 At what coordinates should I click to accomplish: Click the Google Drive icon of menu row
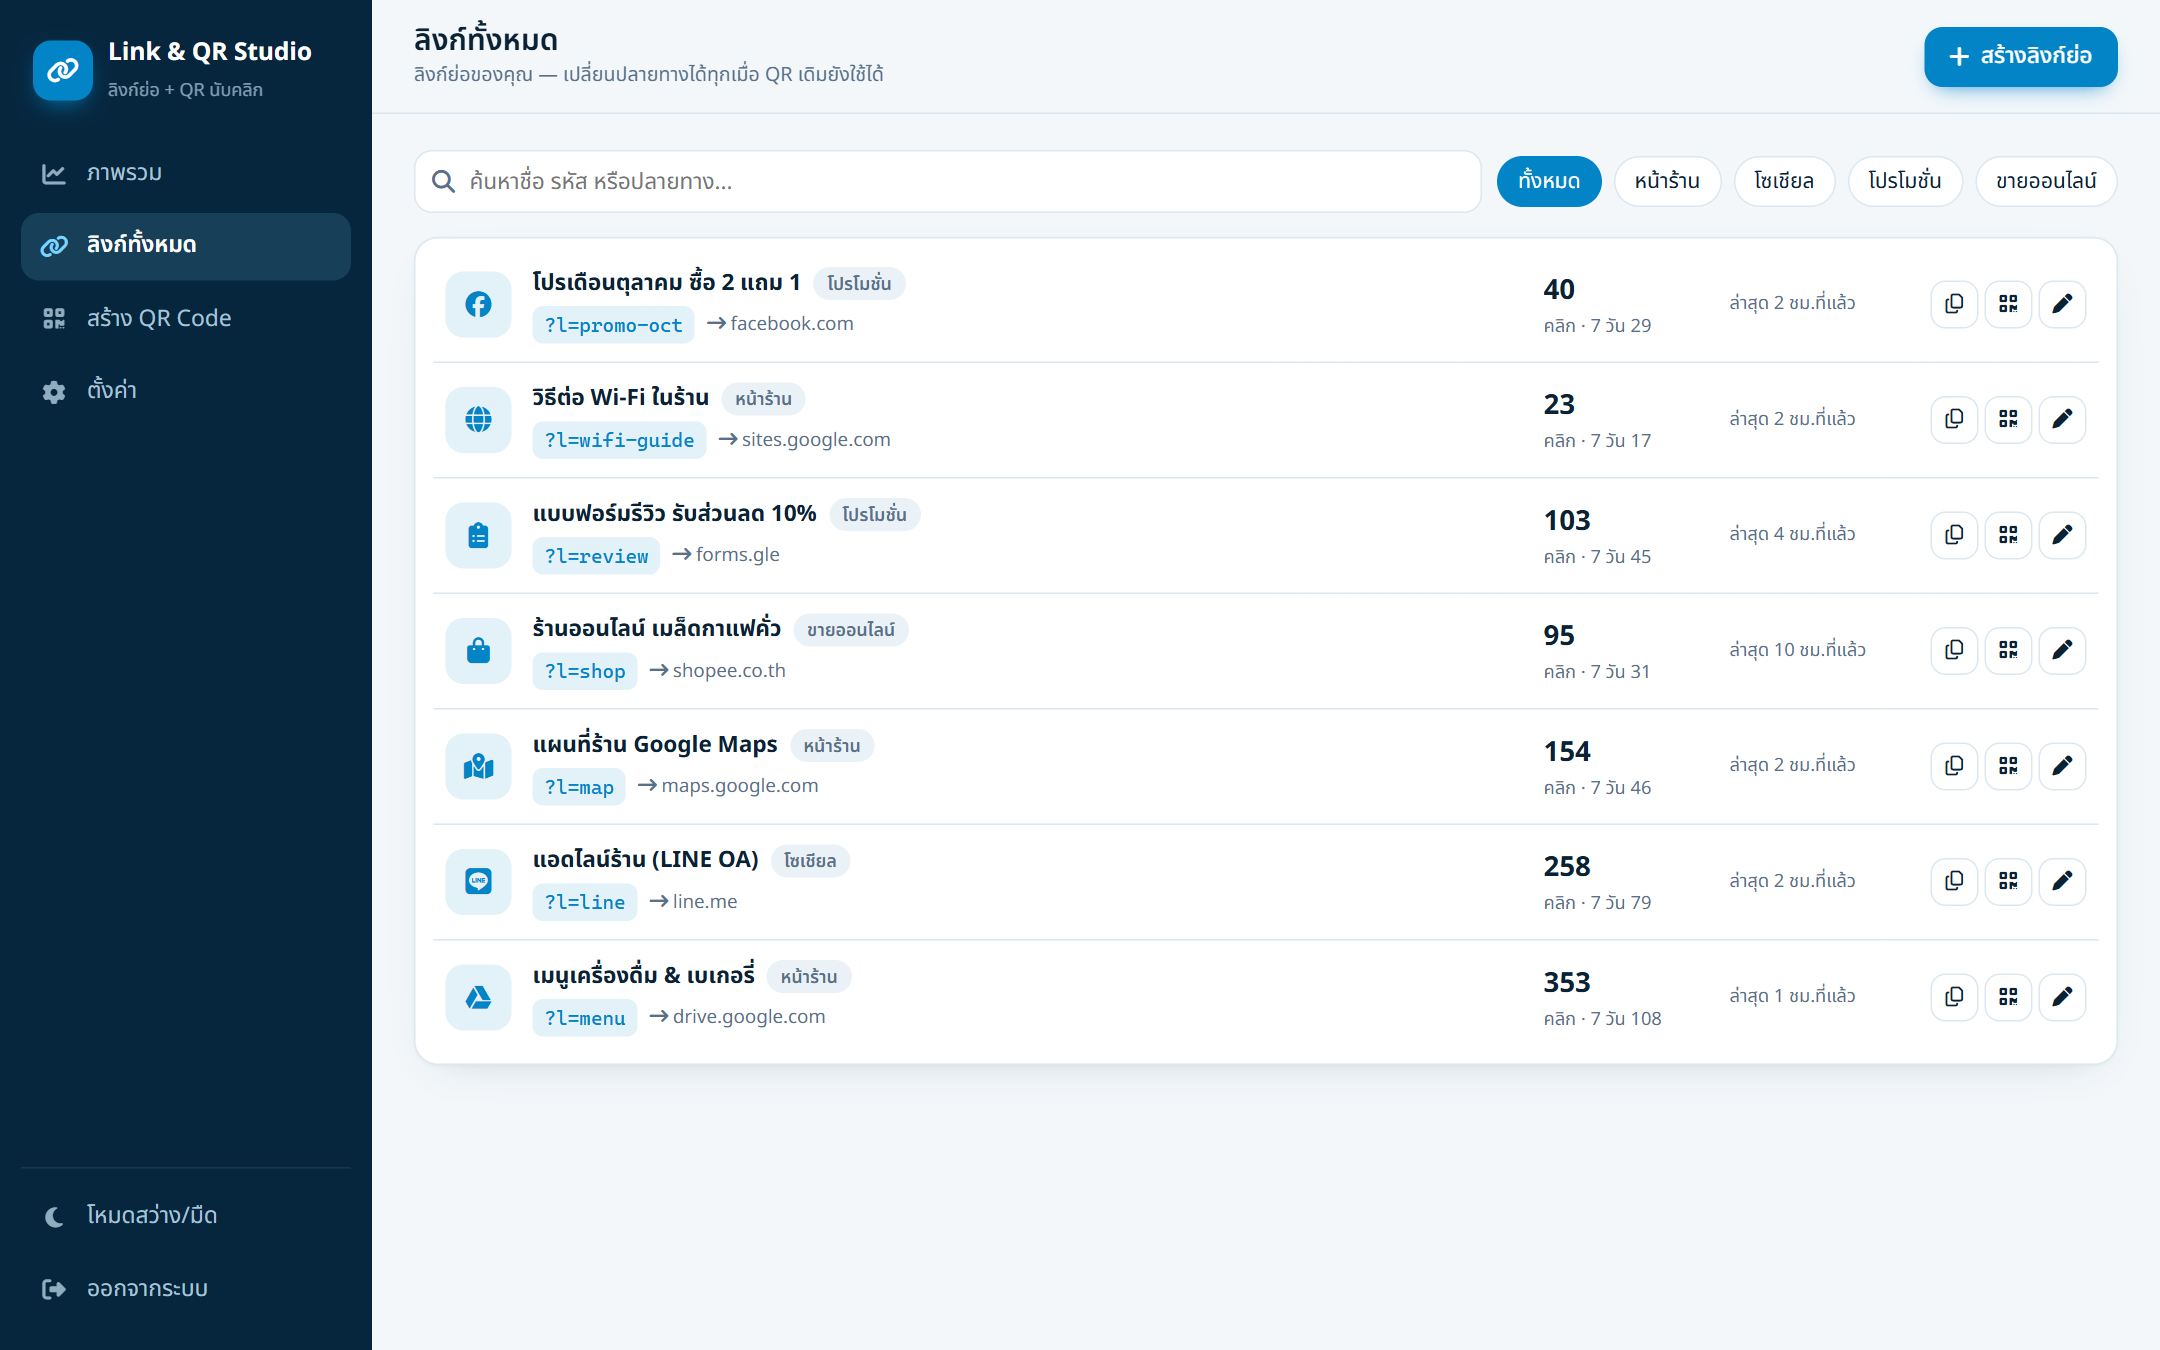tap(479, 997)
